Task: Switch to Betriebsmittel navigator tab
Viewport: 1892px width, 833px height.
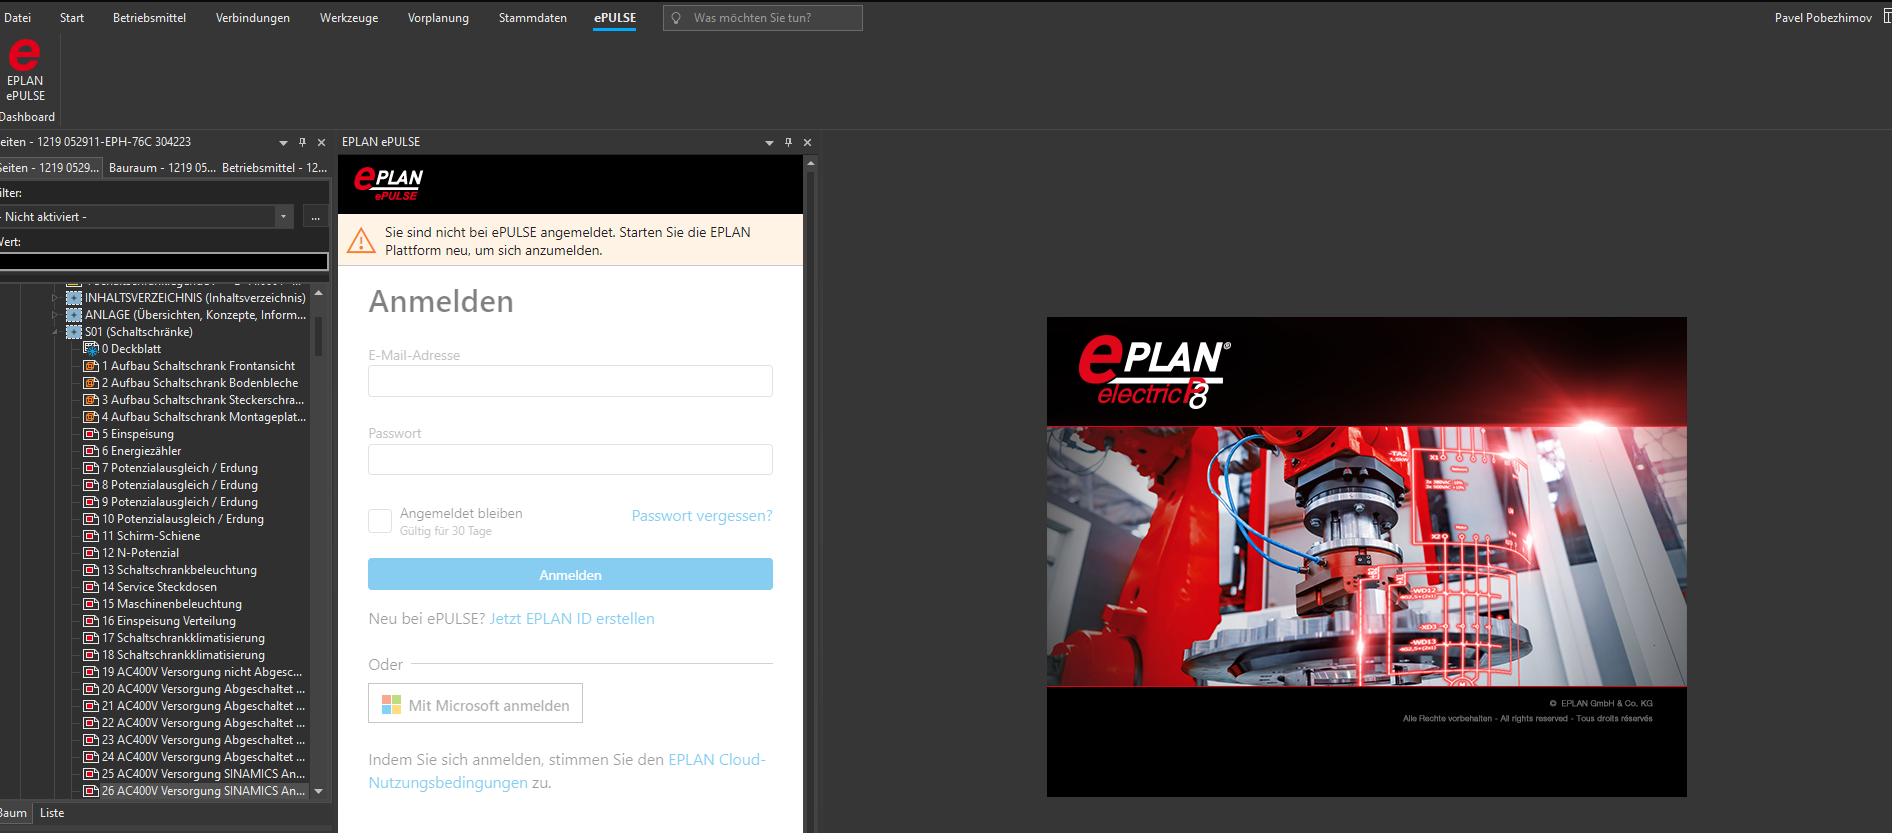Action: coord(274,168)
